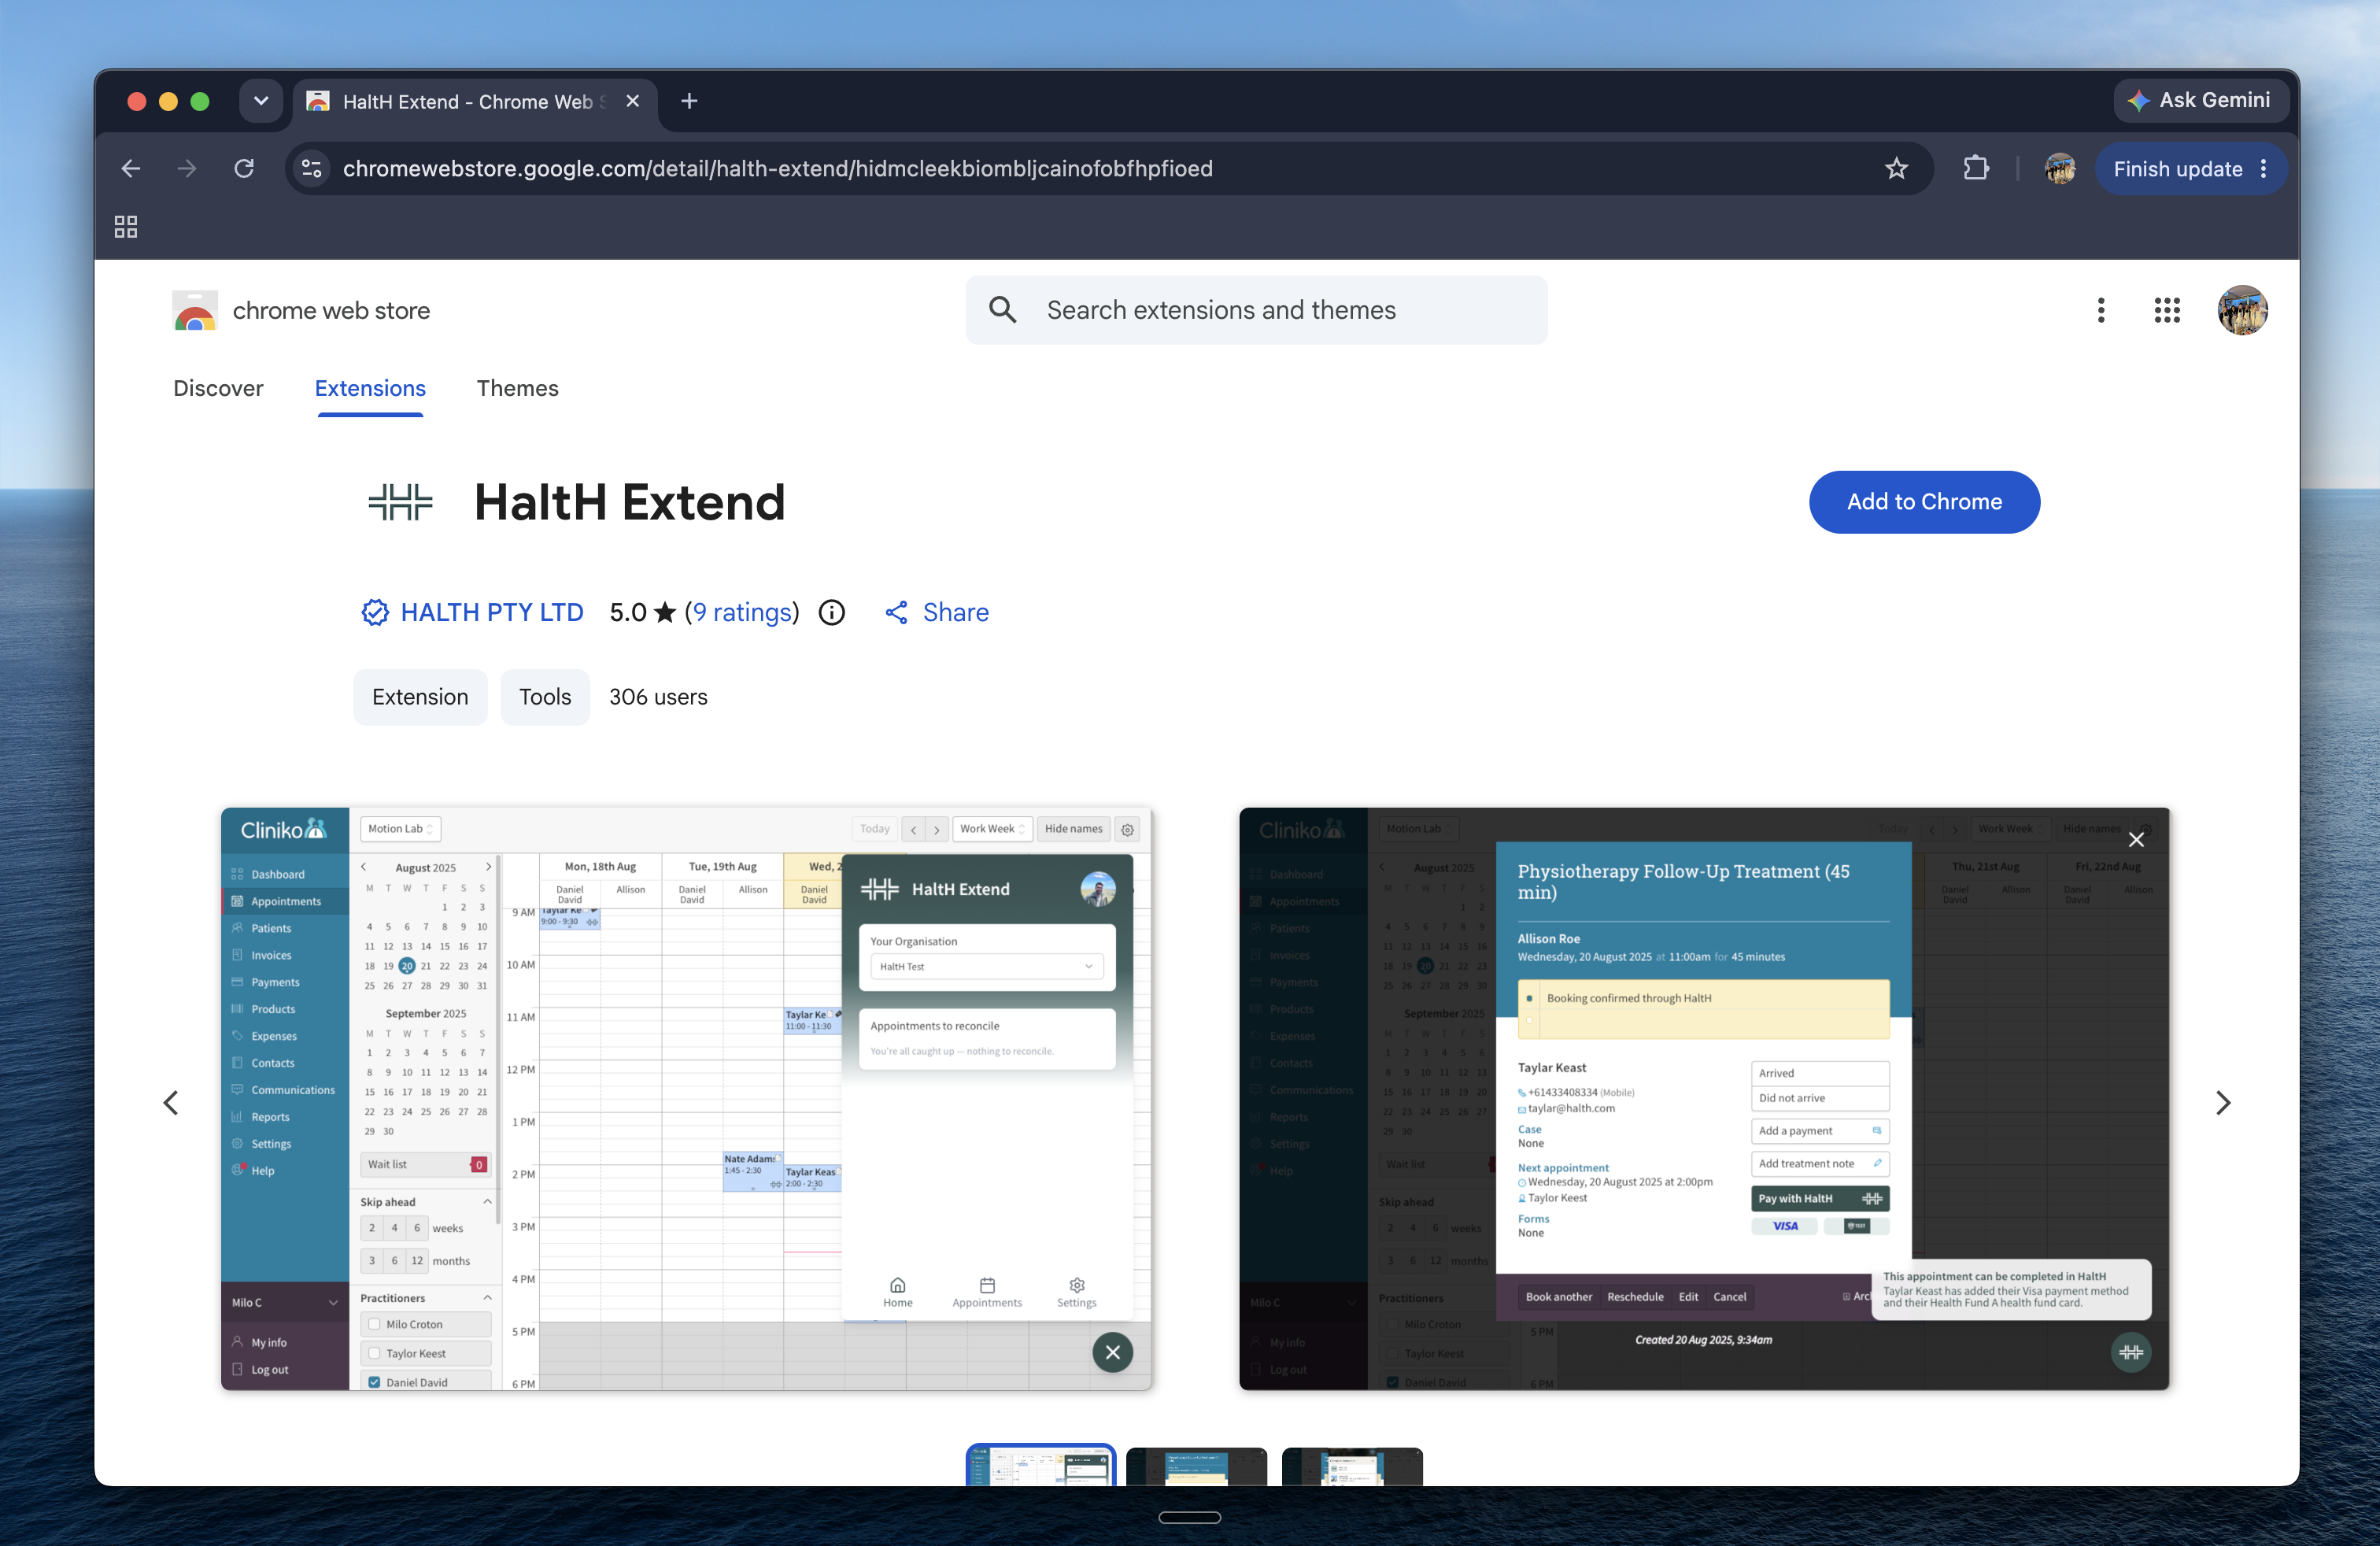Image resolution: width=2380 pixels, height=1546 pixels.
Task: Click the address bar URL
Action: coord(777,168)
